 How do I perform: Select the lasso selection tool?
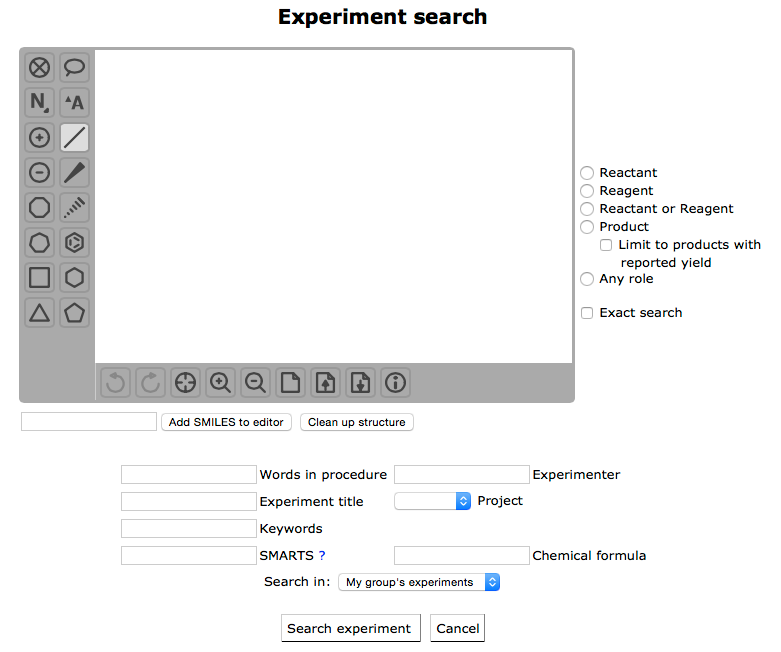click(74, 67)
